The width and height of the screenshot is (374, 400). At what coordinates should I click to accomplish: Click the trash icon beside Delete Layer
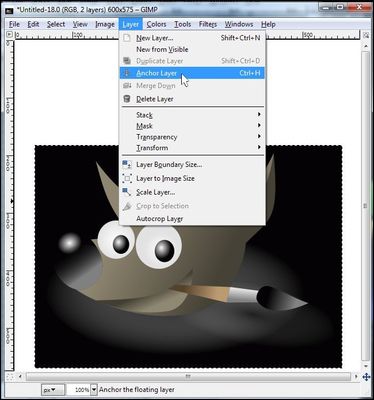(x=127, y=99)
